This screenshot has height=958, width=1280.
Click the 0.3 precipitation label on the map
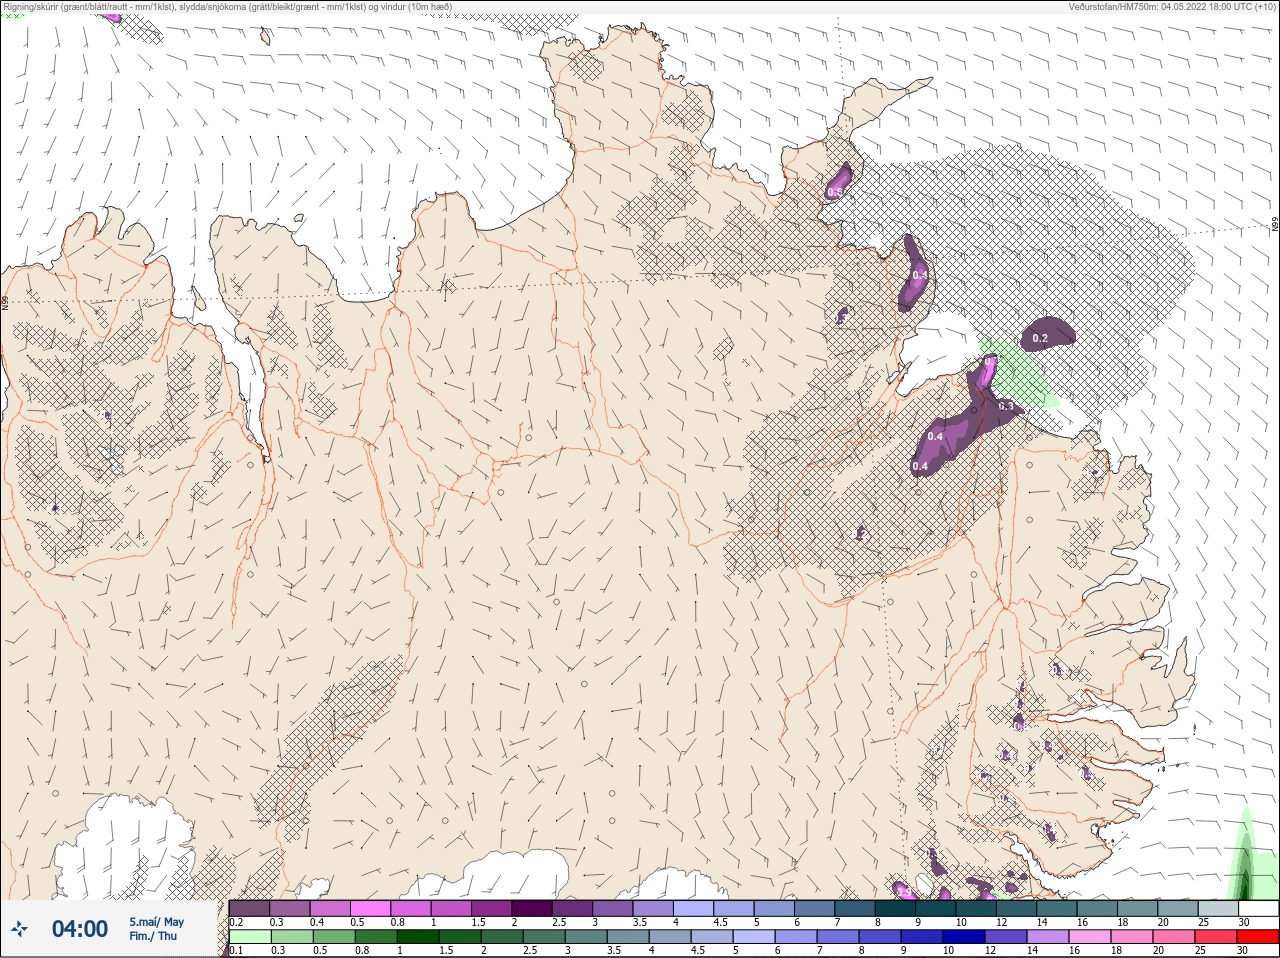(1005, 406)
